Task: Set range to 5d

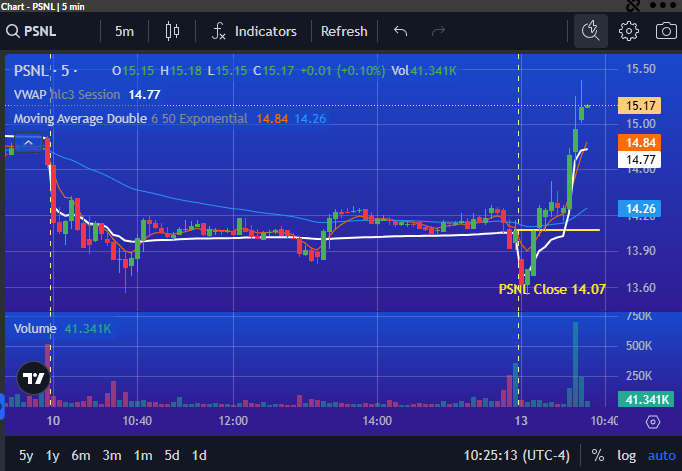Action: 172,455
